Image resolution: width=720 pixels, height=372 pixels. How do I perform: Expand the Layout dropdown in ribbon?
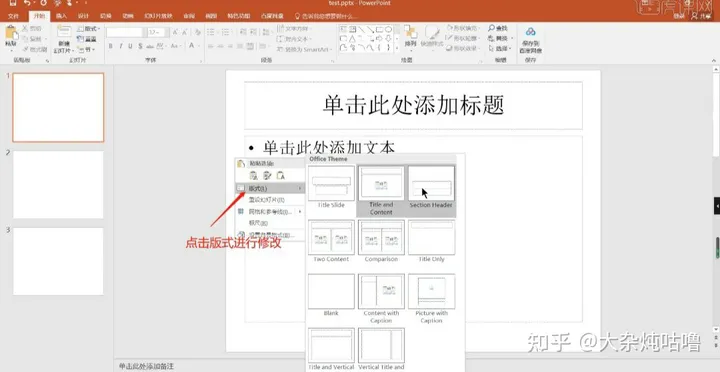pos(89,28)
